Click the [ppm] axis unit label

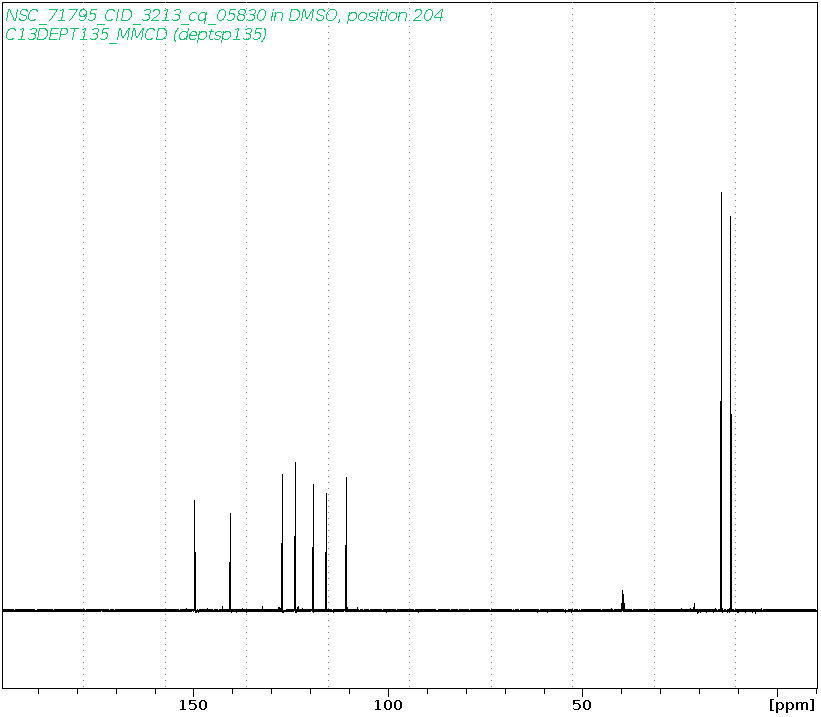pyautogui.click(x=792, y=705)
